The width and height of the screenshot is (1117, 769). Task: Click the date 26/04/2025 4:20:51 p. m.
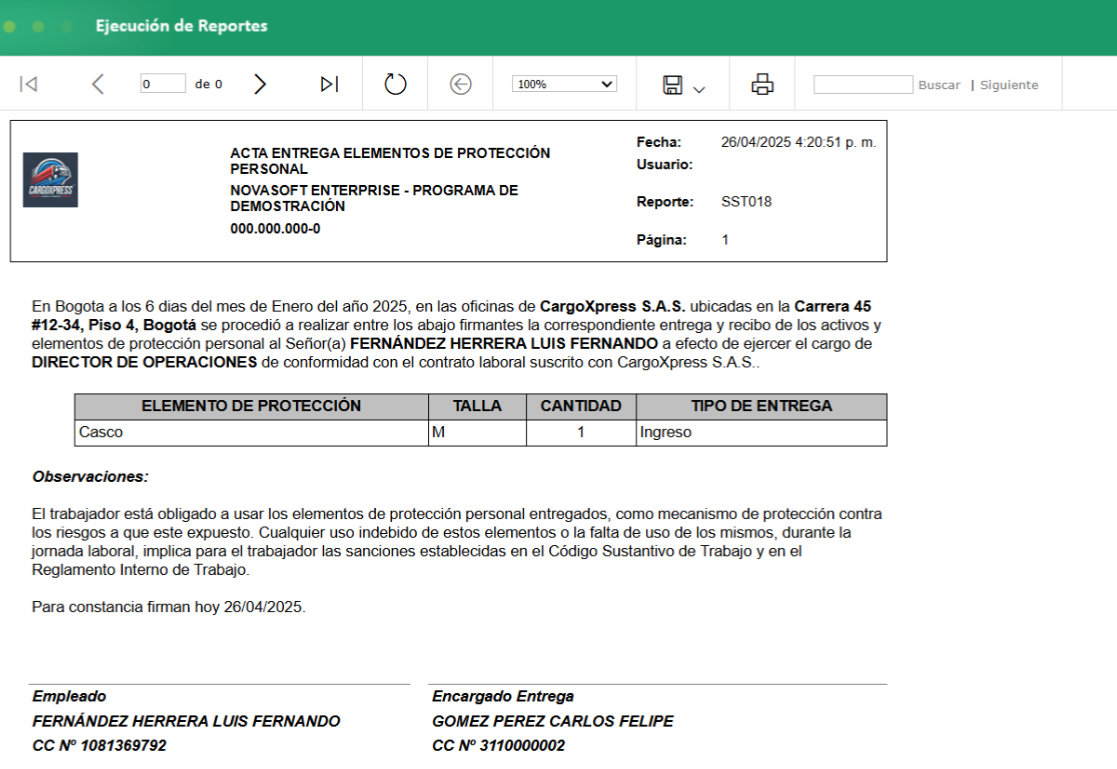pos(798,143)
